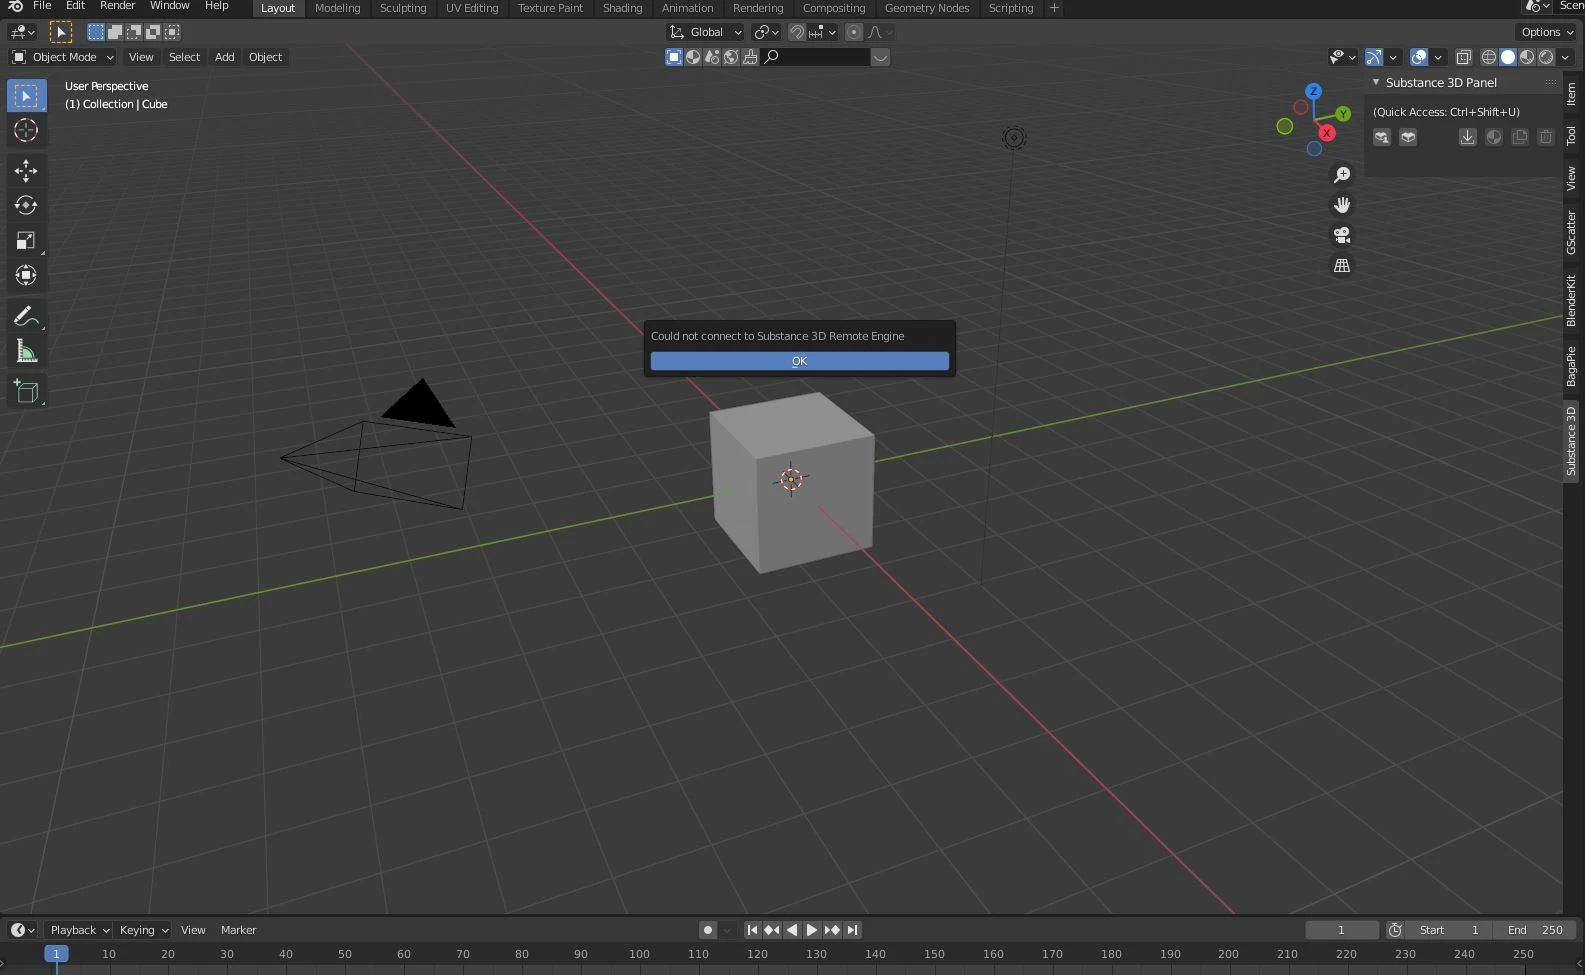Play the animation forward
The height and width of the screenshot is (975, 1585).
tap(812, 930)
